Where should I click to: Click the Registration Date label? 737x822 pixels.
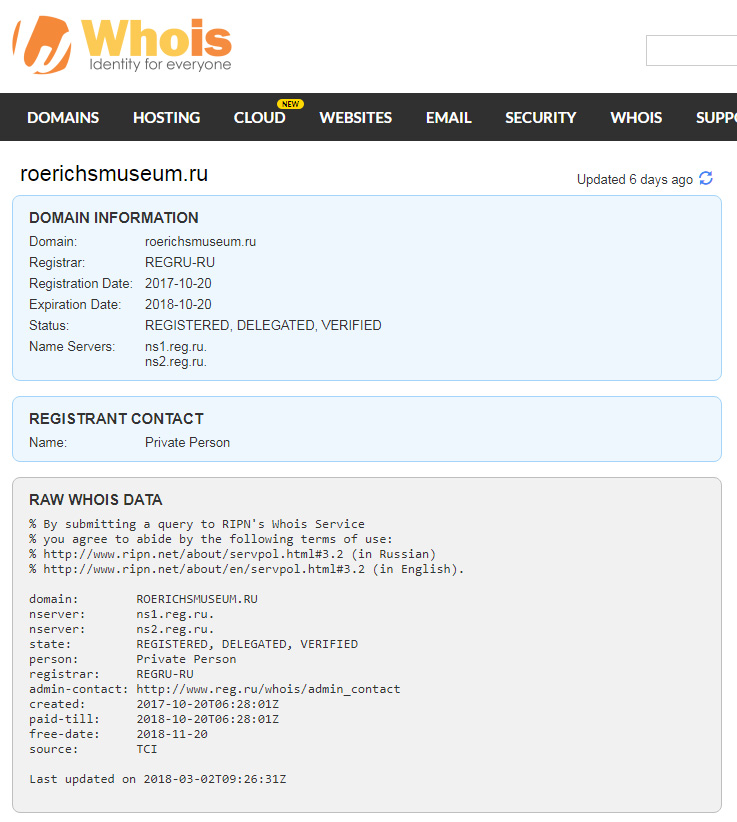tap(81, 284)
